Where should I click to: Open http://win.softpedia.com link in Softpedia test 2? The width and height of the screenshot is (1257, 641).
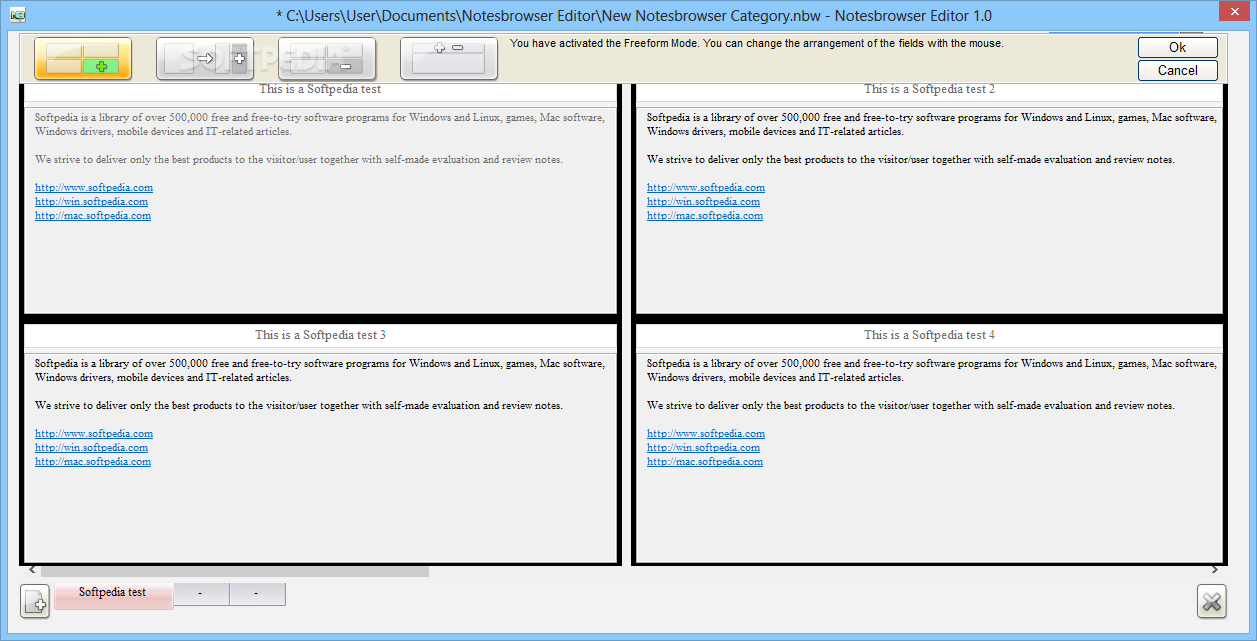click(x=703, y=202)
